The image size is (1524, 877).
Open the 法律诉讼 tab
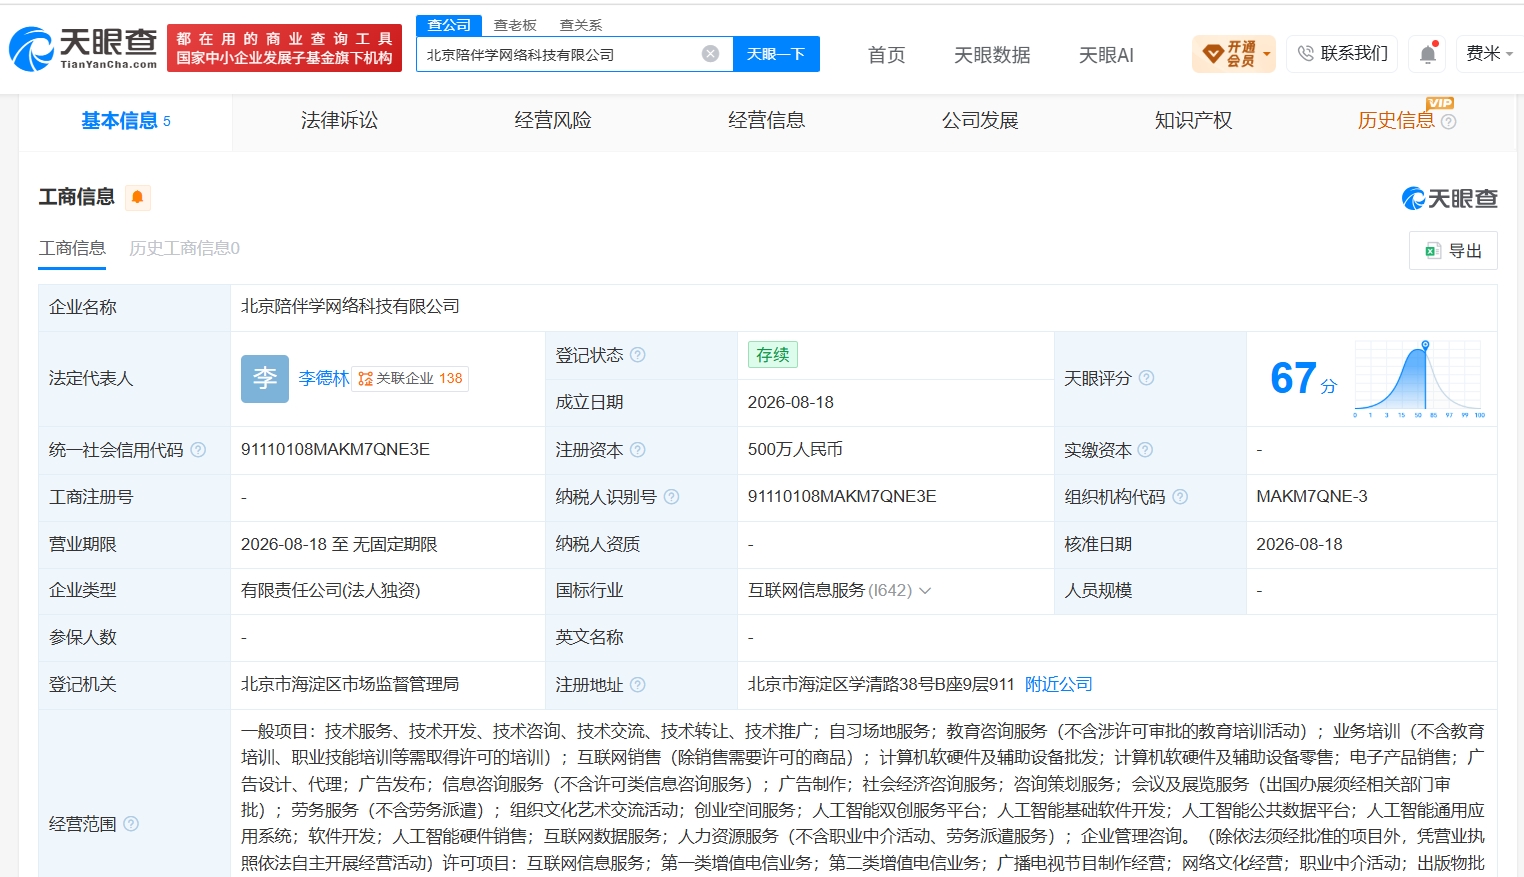tap(339, 121)
